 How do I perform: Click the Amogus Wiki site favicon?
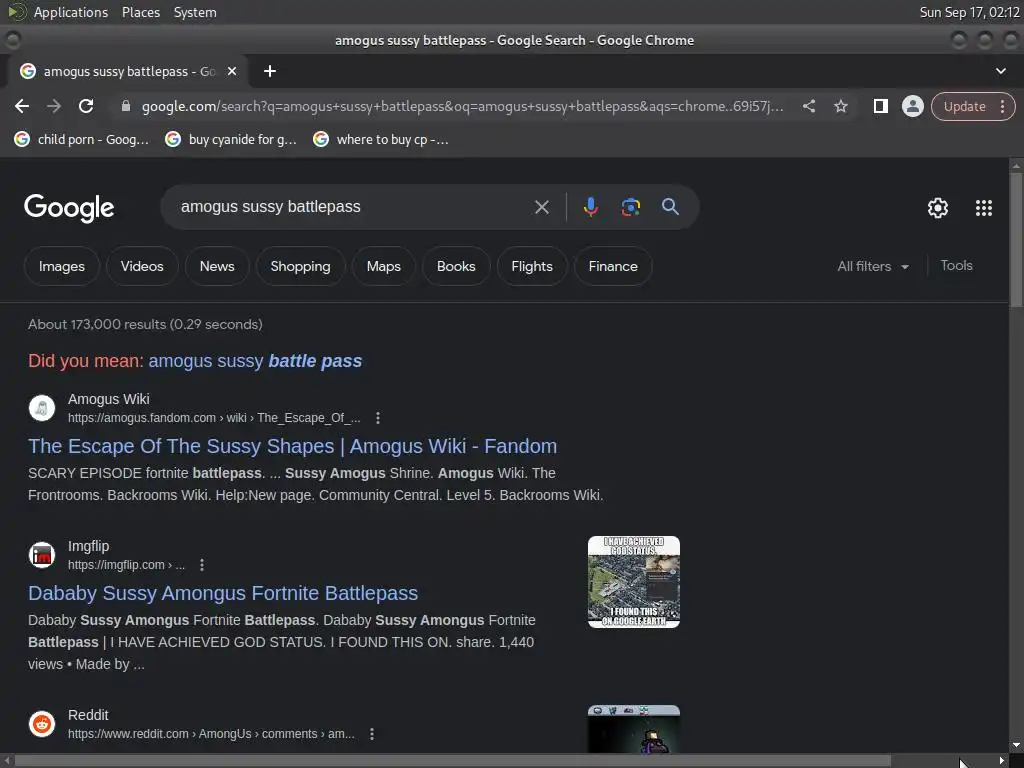(x=42, y=408)
